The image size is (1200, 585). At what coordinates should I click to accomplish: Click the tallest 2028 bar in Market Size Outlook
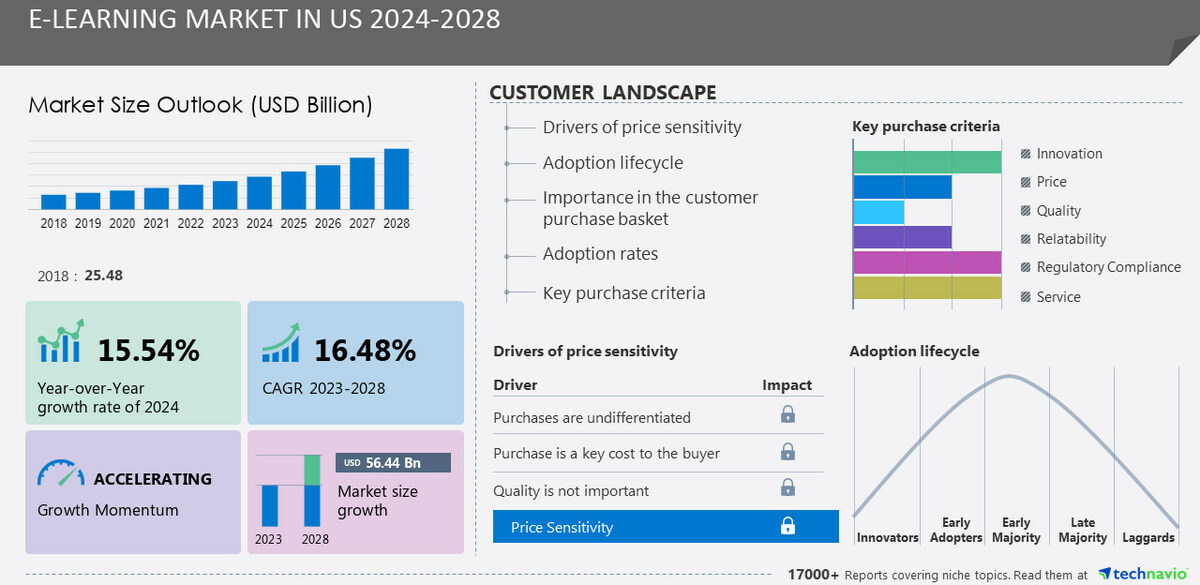(397, 180)
